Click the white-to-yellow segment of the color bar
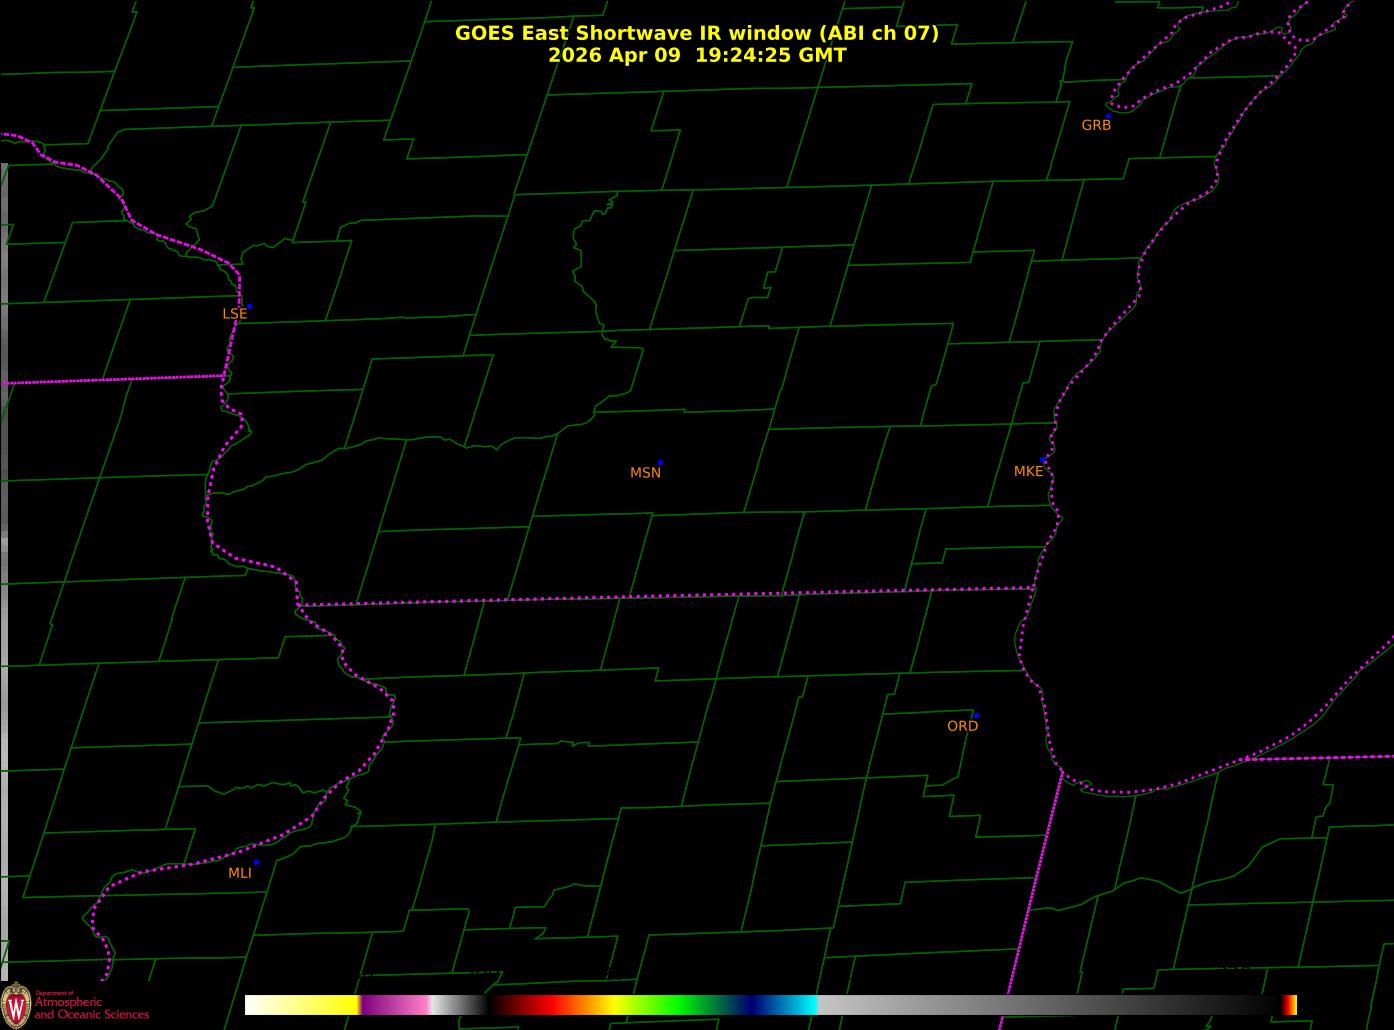 click(302, 1005)
